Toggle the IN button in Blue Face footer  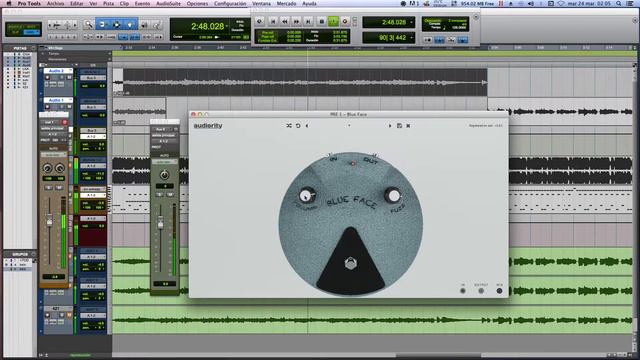click(463, 291)
